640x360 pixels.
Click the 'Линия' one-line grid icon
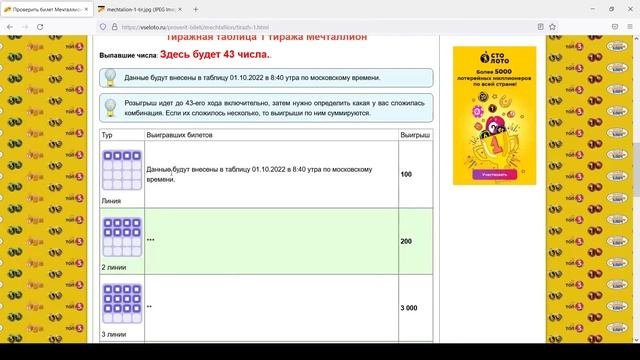[x=122, y=170]
